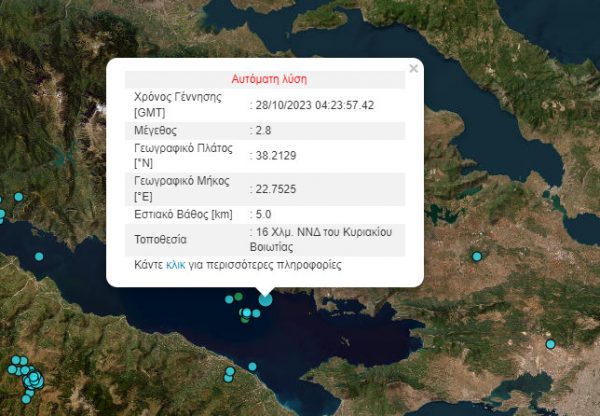Click the location text '16 Χλμ. ΝΝΔ του Κυριακίου'
This screenshot has width=600, height=416.
[328, 232]
